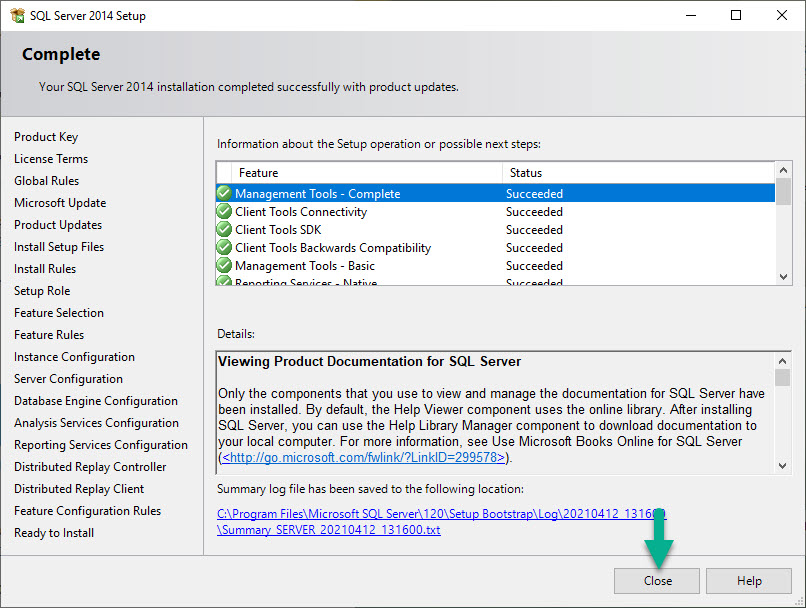The image size is (806, 608).
Task: Click green check icon beside Management Tools - Complete
Action: (x=224, y=193)
